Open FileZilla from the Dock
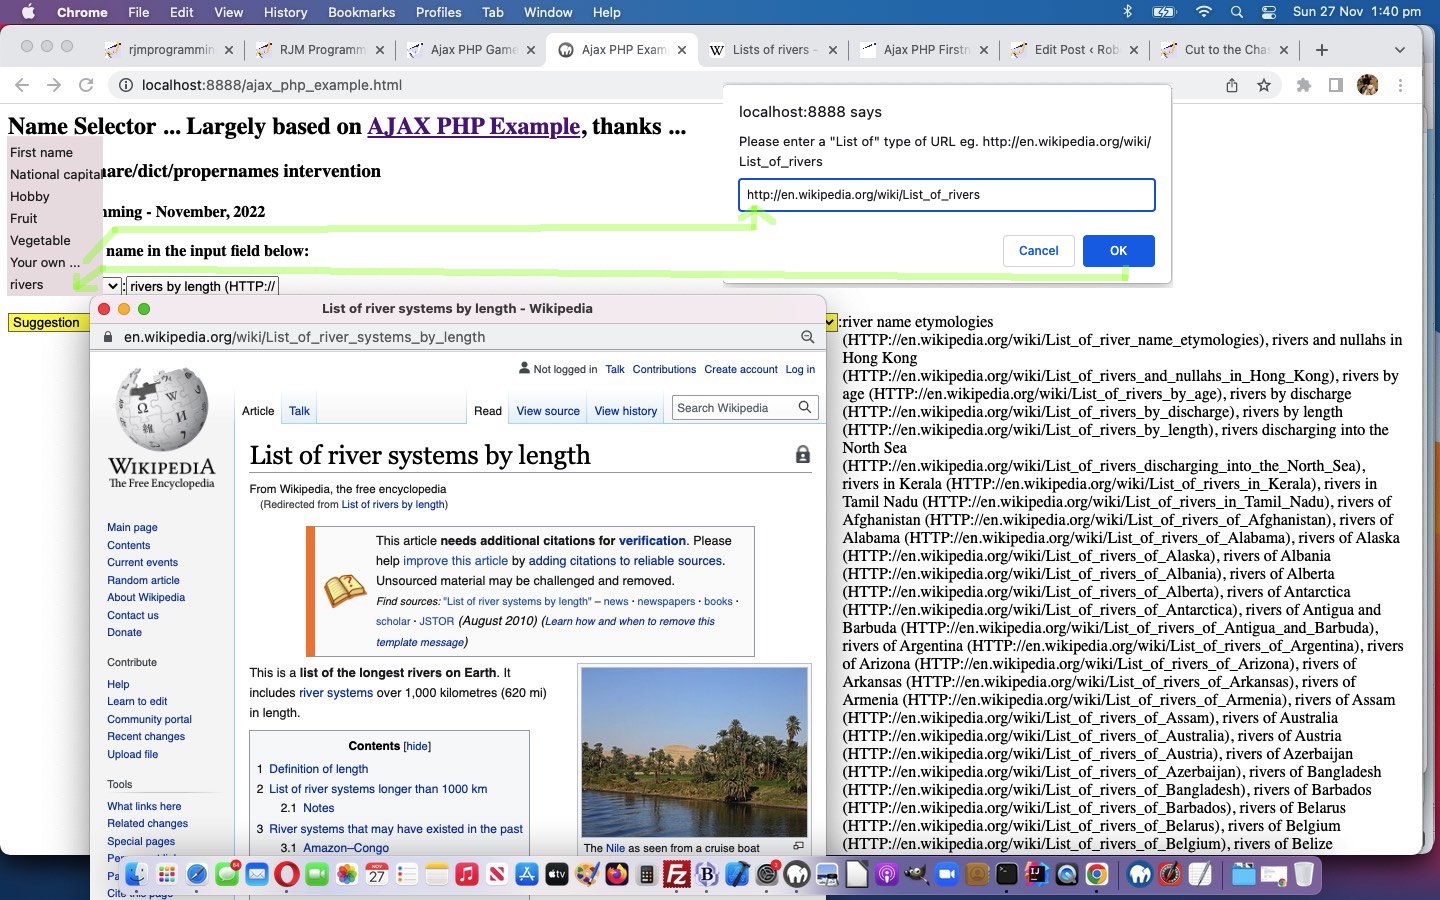 677,875
